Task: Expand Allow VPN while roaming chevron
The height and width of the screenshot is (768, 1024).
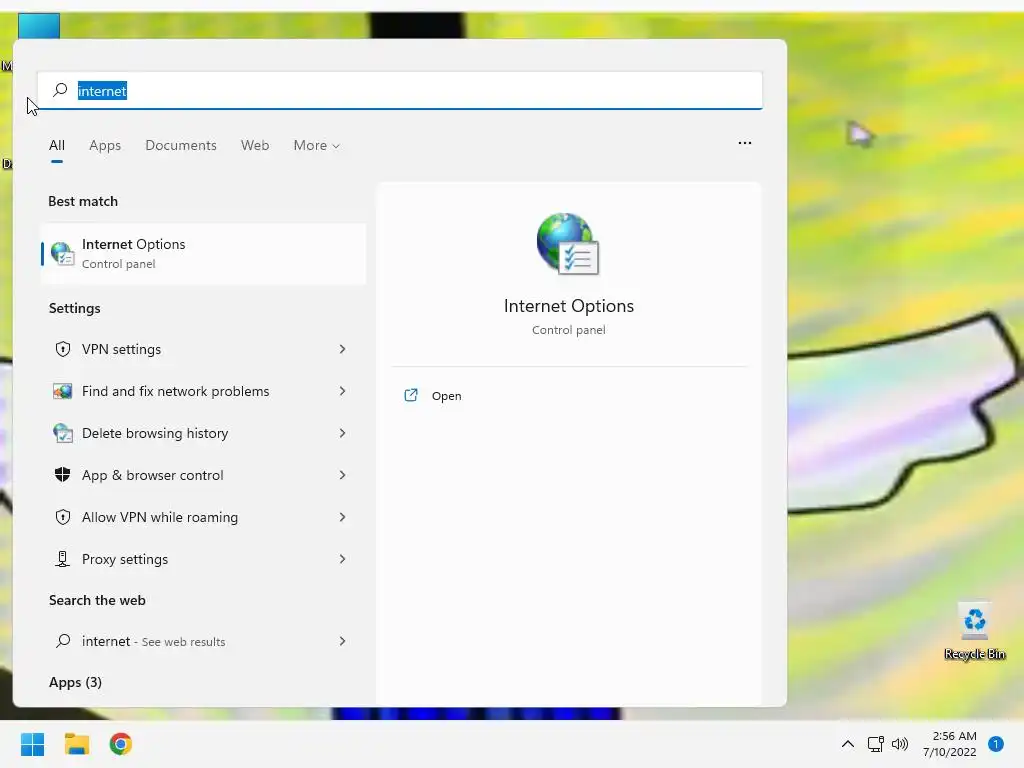Action: coord(342,517)
